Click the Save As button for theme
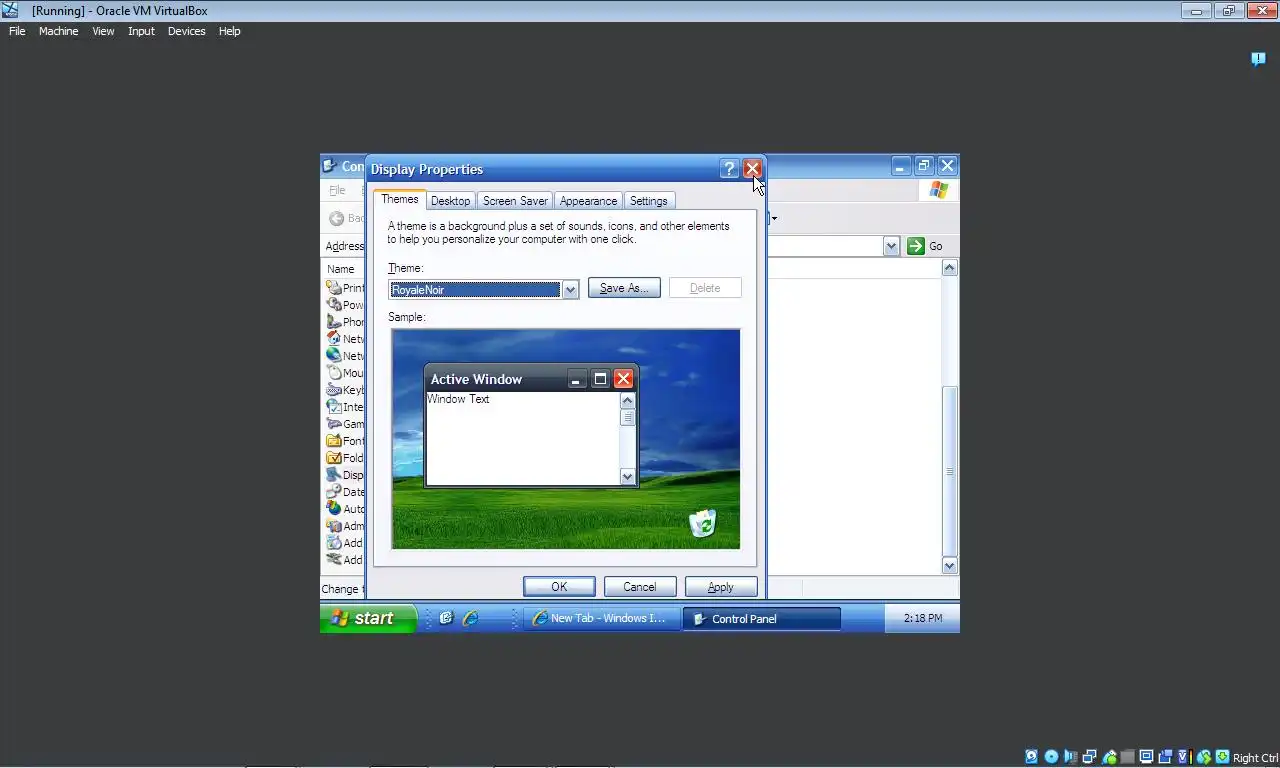Image resolution: width=1280 pixels, height=768 pixels. (x=624, y=288)
